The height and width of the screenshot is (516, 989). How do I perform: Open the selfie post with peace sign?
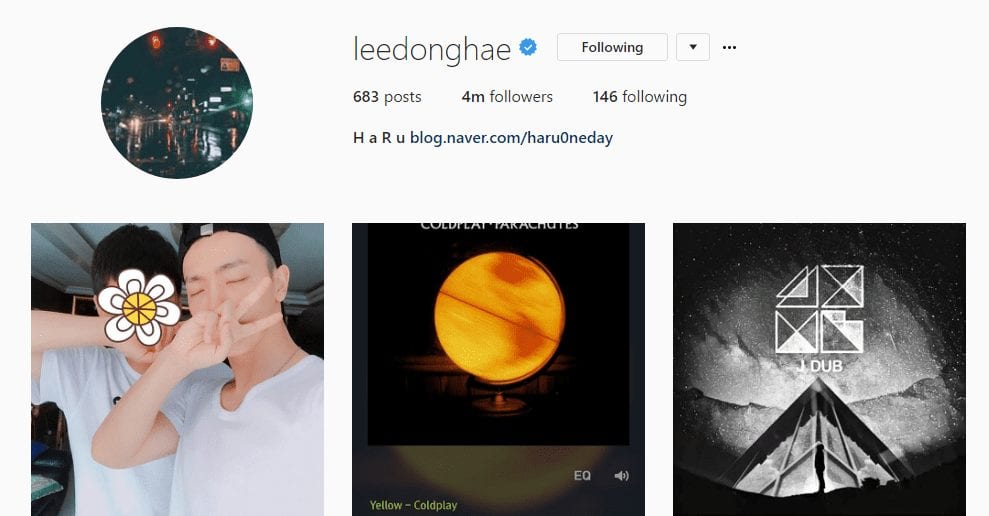tap(177, 370)
